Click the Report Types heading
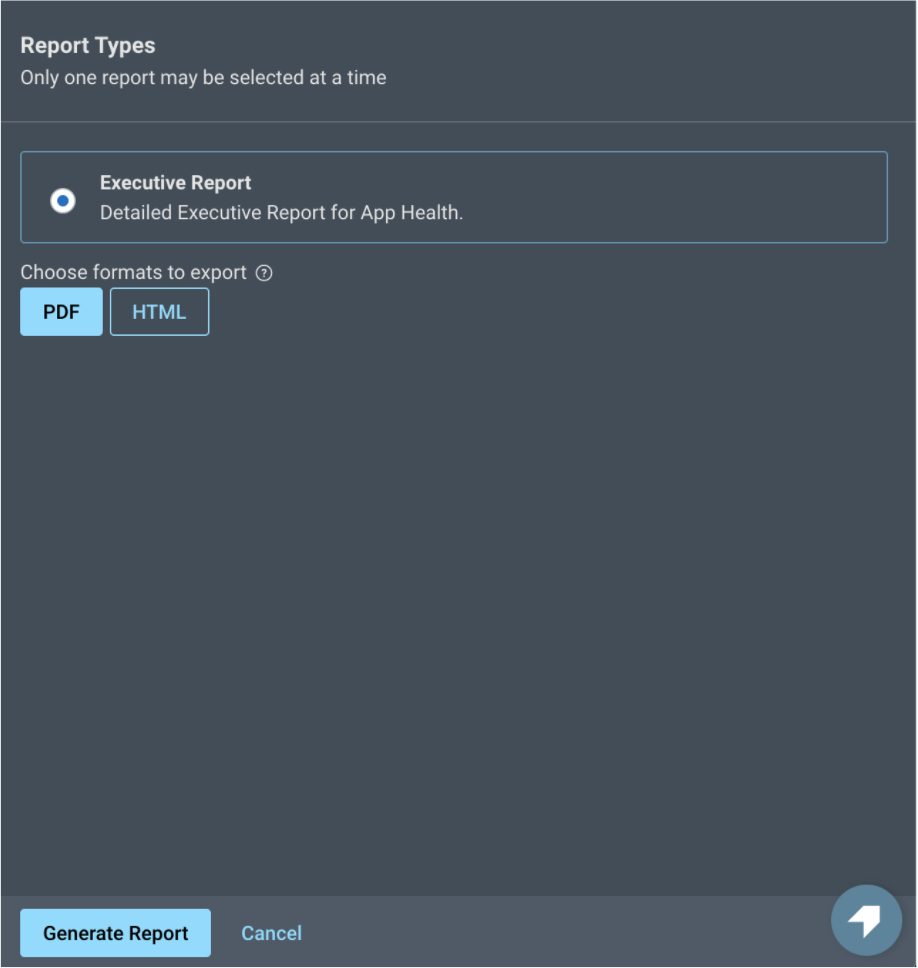The image size is (918, 968). click(88, 46)
